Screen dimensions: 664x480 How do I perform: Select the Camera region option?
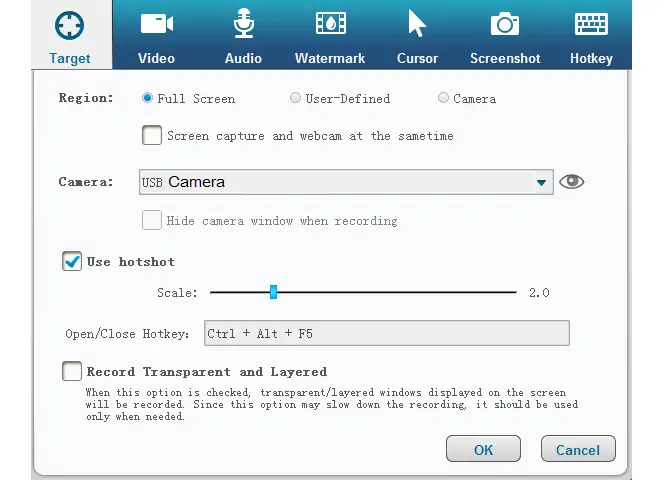click(x=443, y=98)
